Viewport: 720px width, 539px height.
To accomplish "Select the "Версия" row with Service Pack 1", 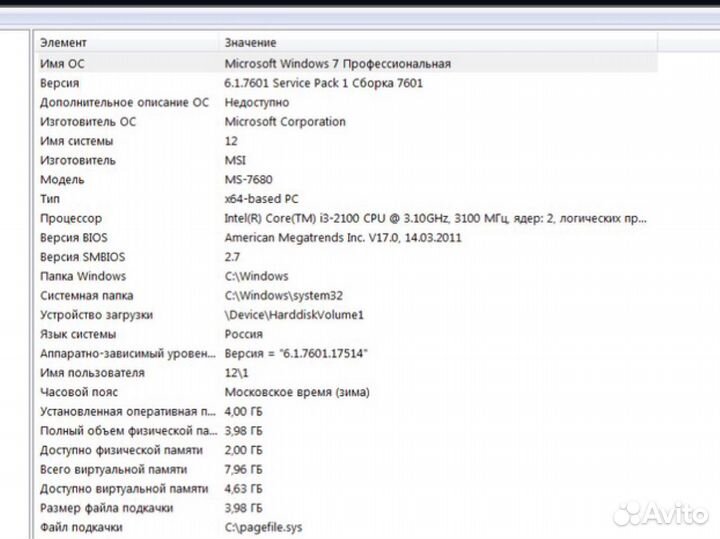I will (x=346, y=83).
